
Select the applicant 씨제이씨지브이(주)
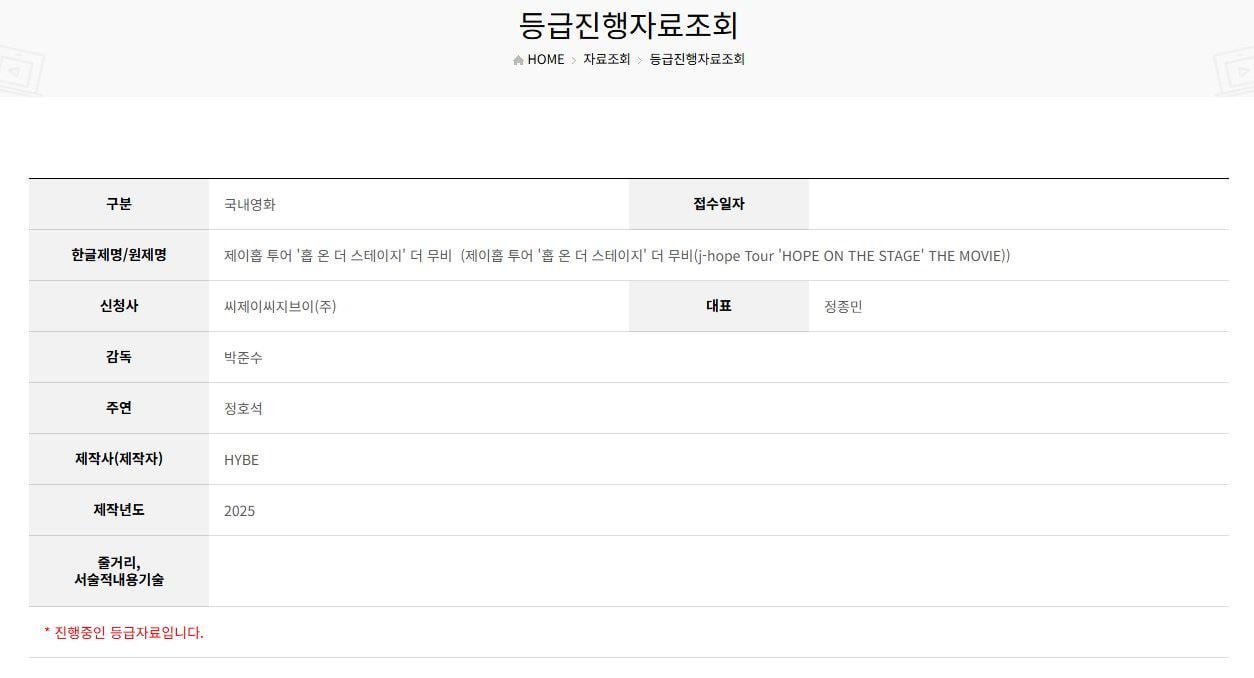pos(280,307)
